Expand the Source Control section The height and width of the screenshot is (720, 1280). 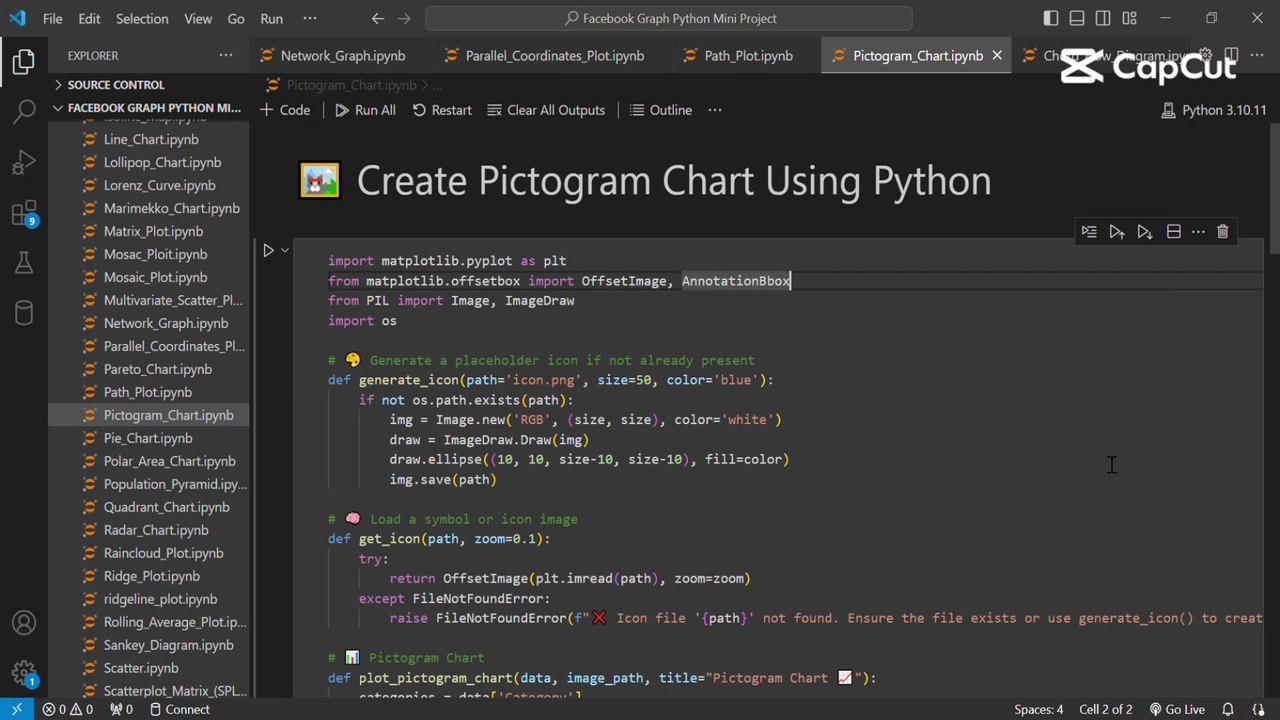pos(116,85)
